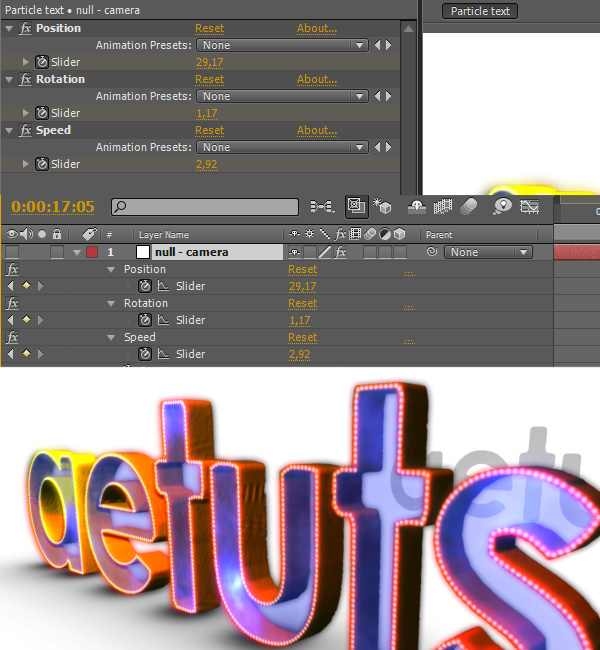Image resolution: width=600 pixels, height=650 pixels.
Task: Open Rotation Animation Presets dropdown
Action: pyautogui.click(x=282, y=96)
